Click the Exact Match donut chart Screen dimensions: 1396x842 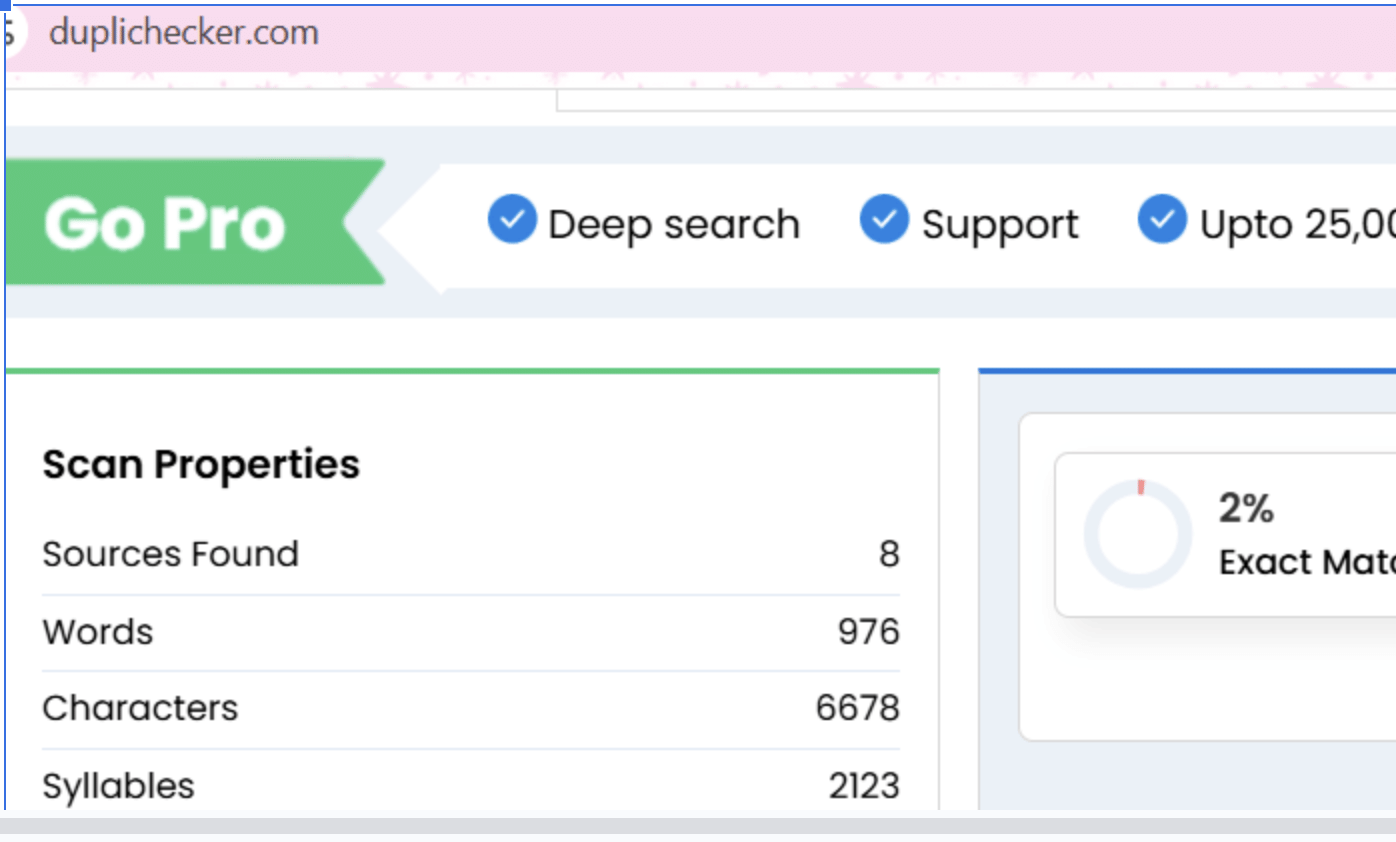1138,533
